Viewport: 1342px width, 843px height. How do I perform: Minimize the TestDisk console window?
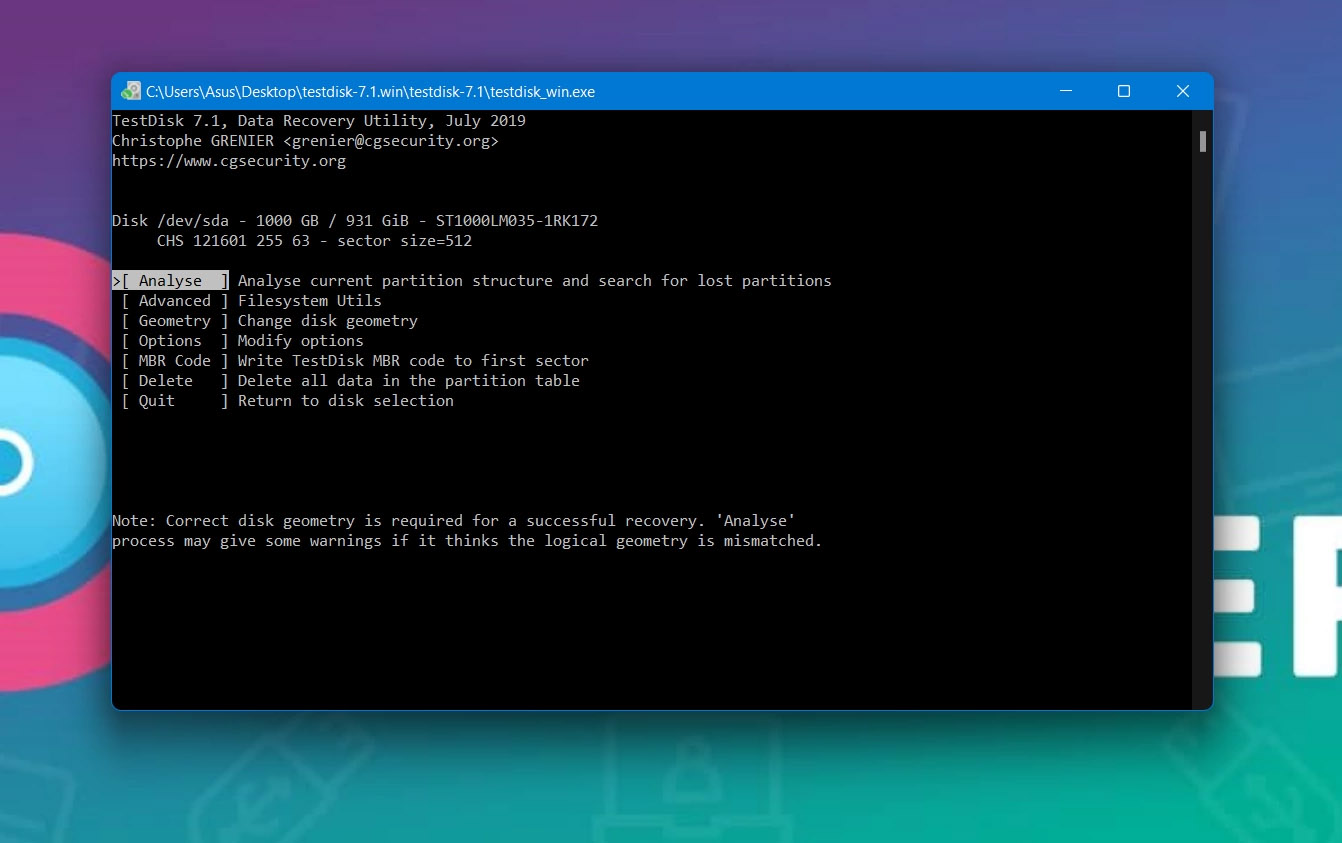(x=1065, y=91)
